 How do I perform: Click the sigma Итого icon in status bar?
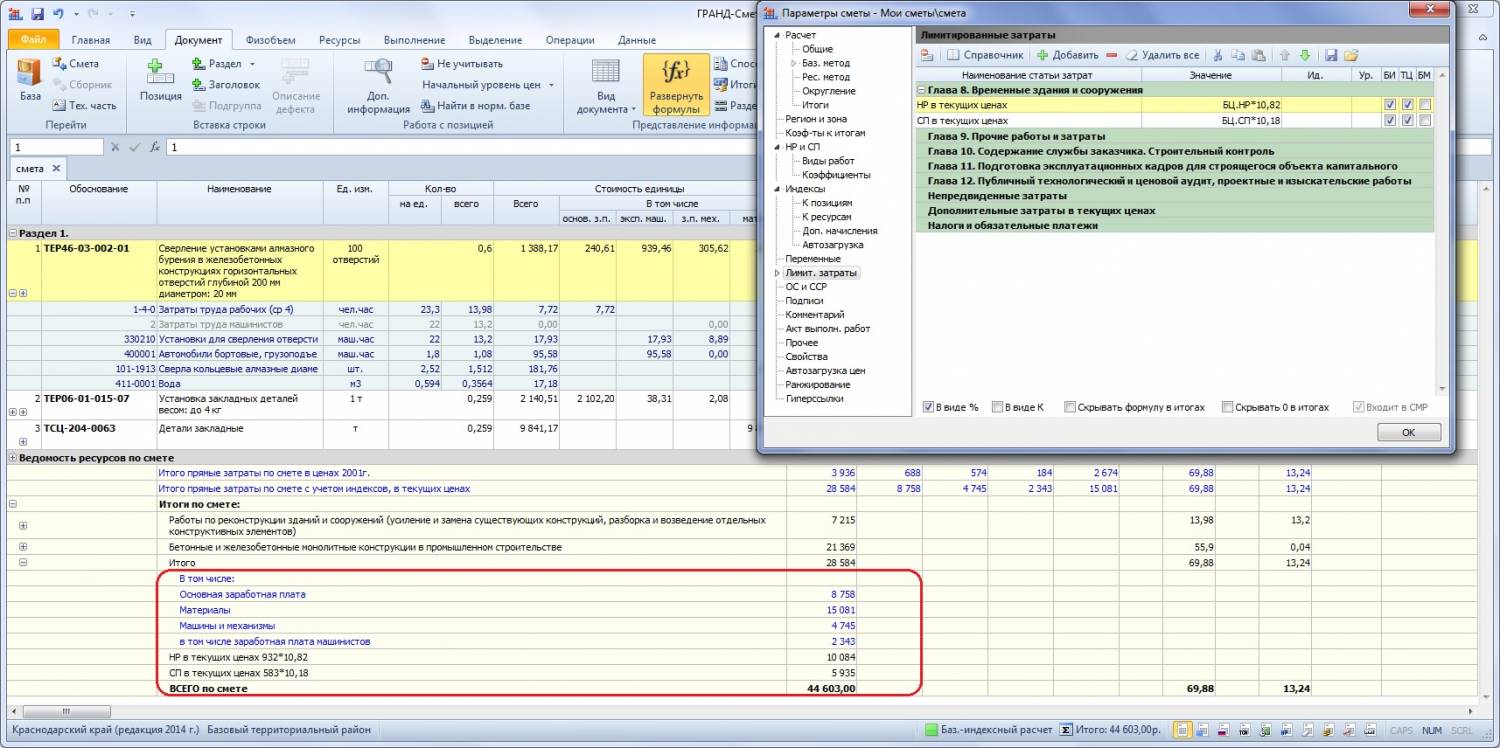1066,730
